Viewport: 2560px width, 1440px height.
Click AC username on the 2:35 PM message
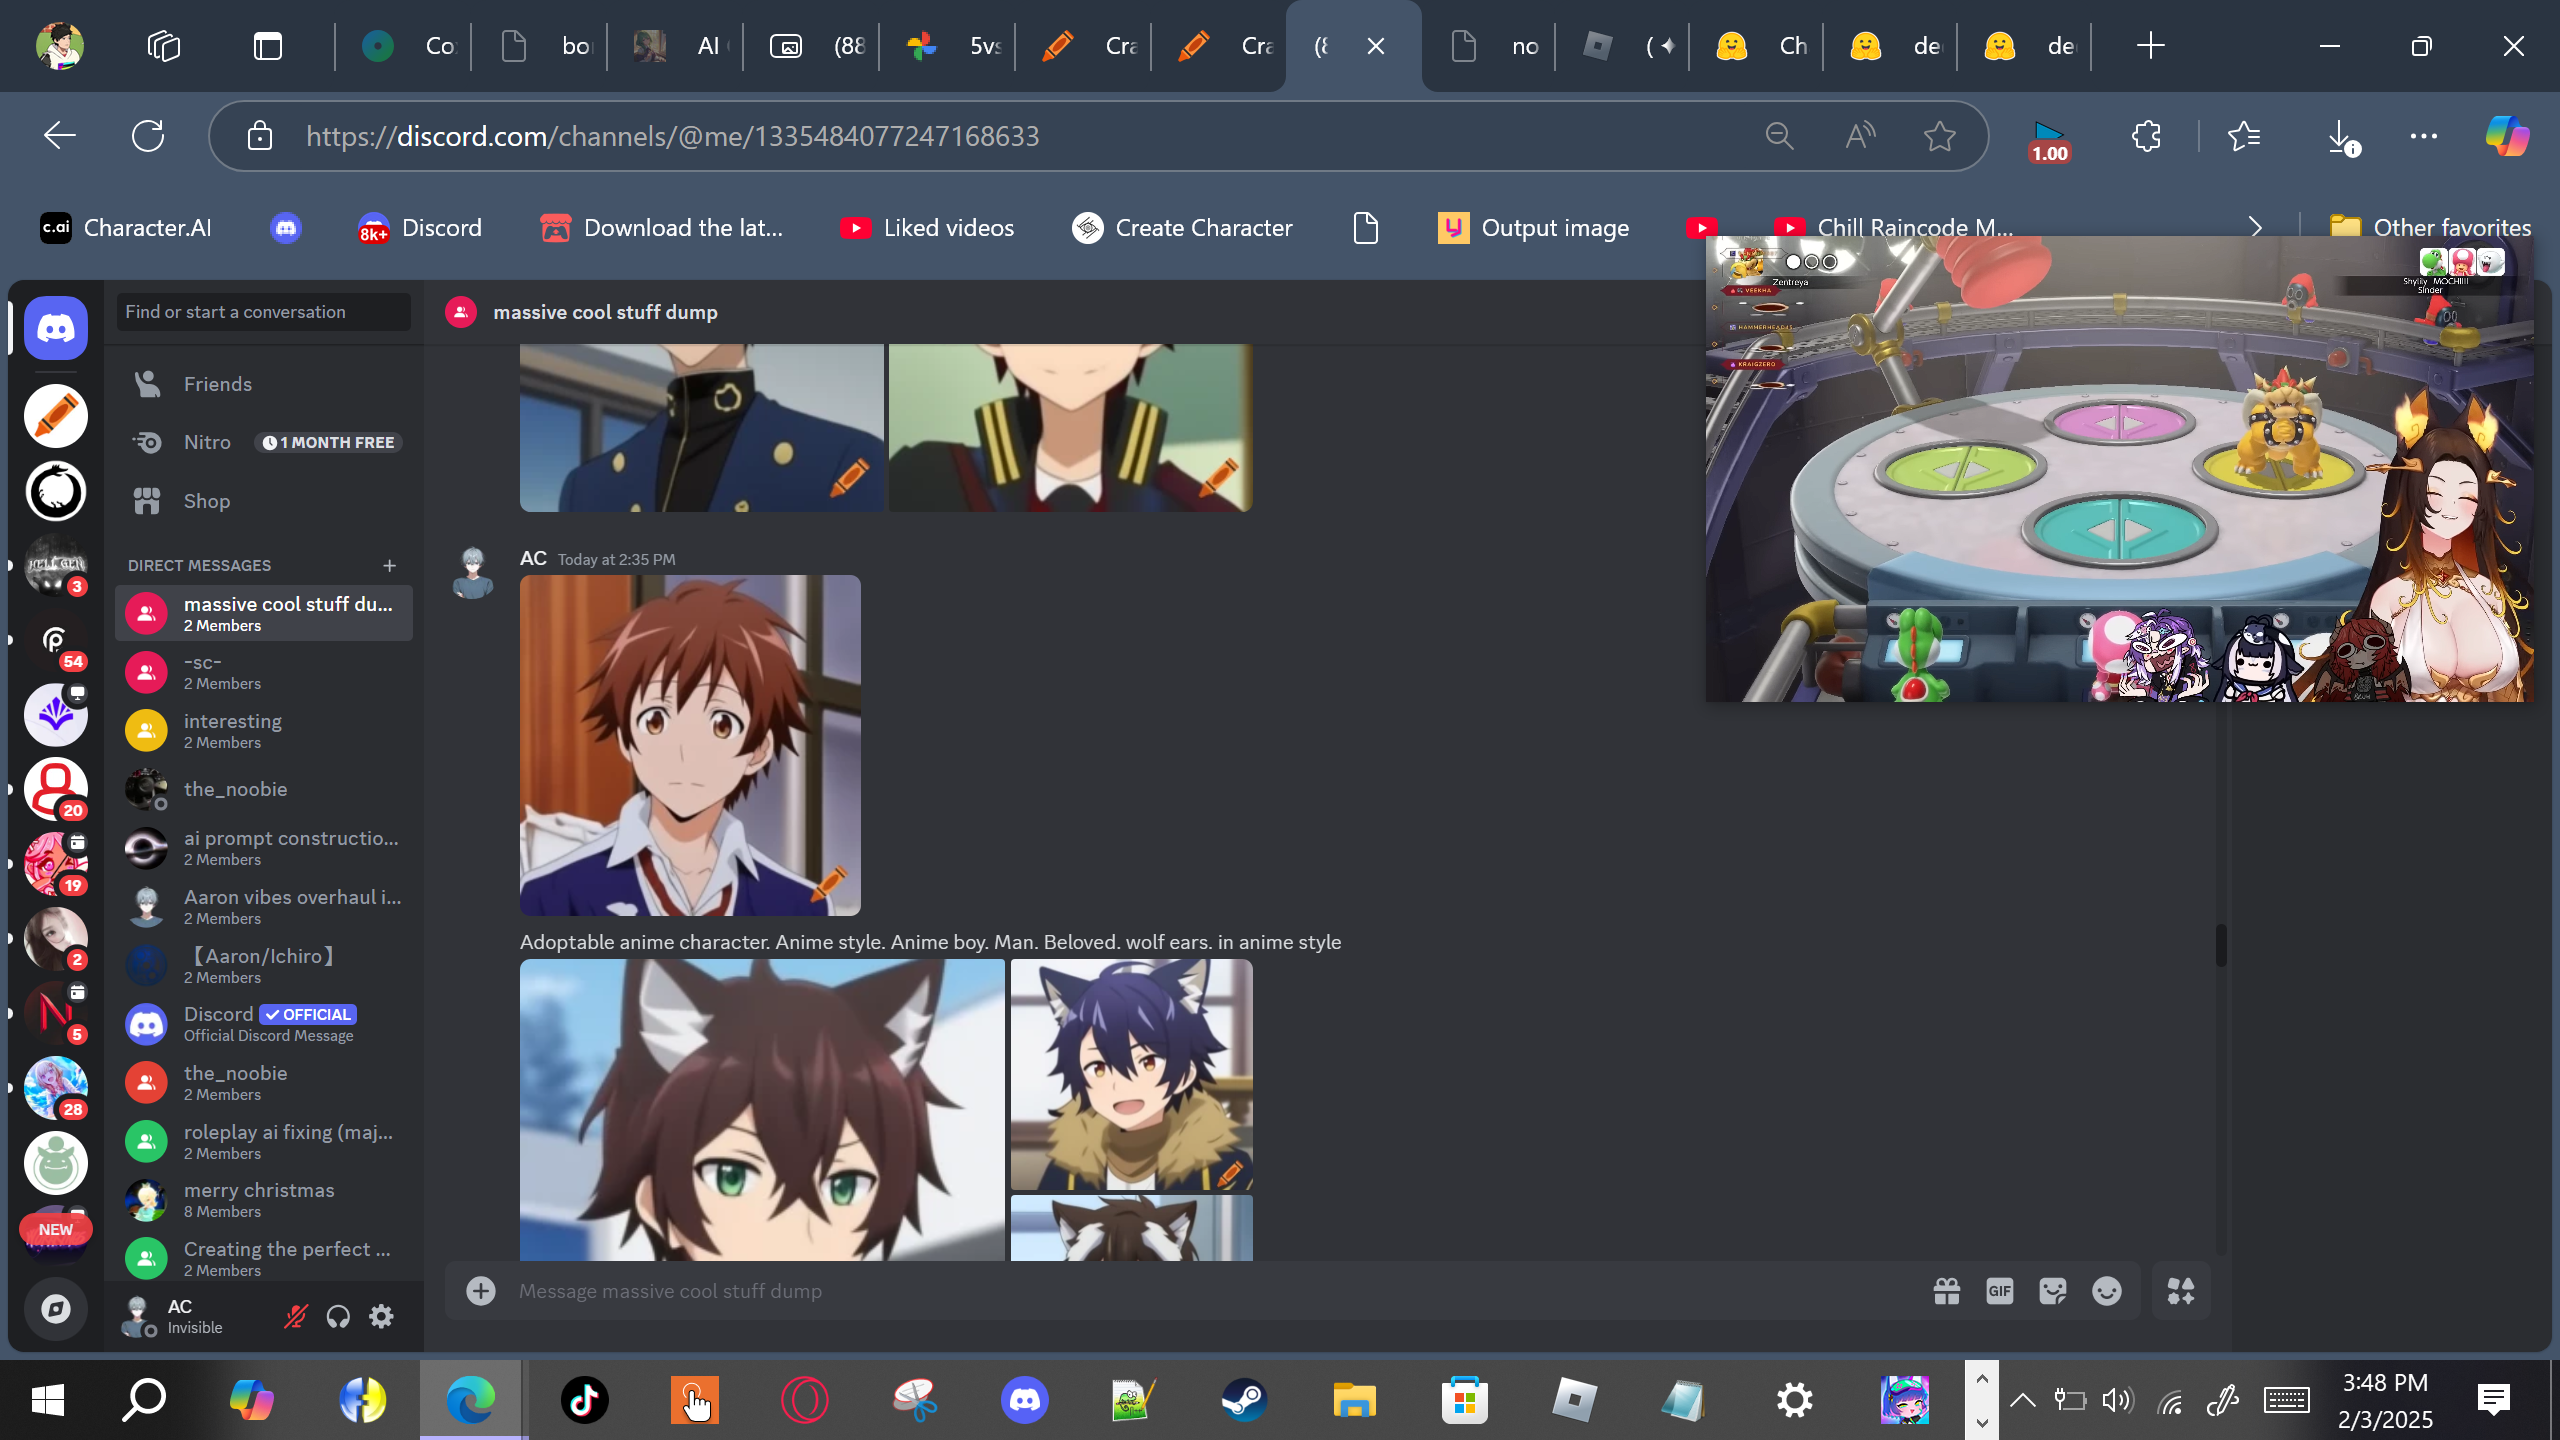(533, 558)
